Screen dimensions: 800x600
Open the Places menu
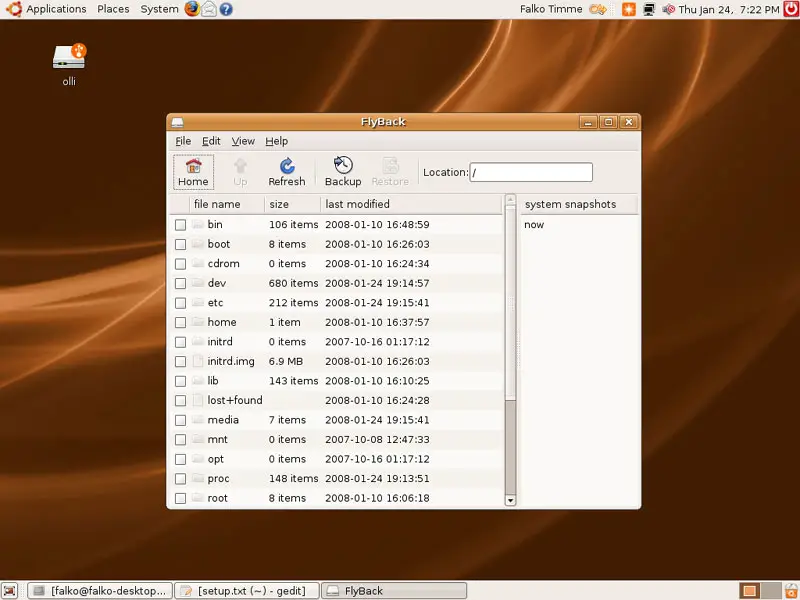click(x=113, y=9)
